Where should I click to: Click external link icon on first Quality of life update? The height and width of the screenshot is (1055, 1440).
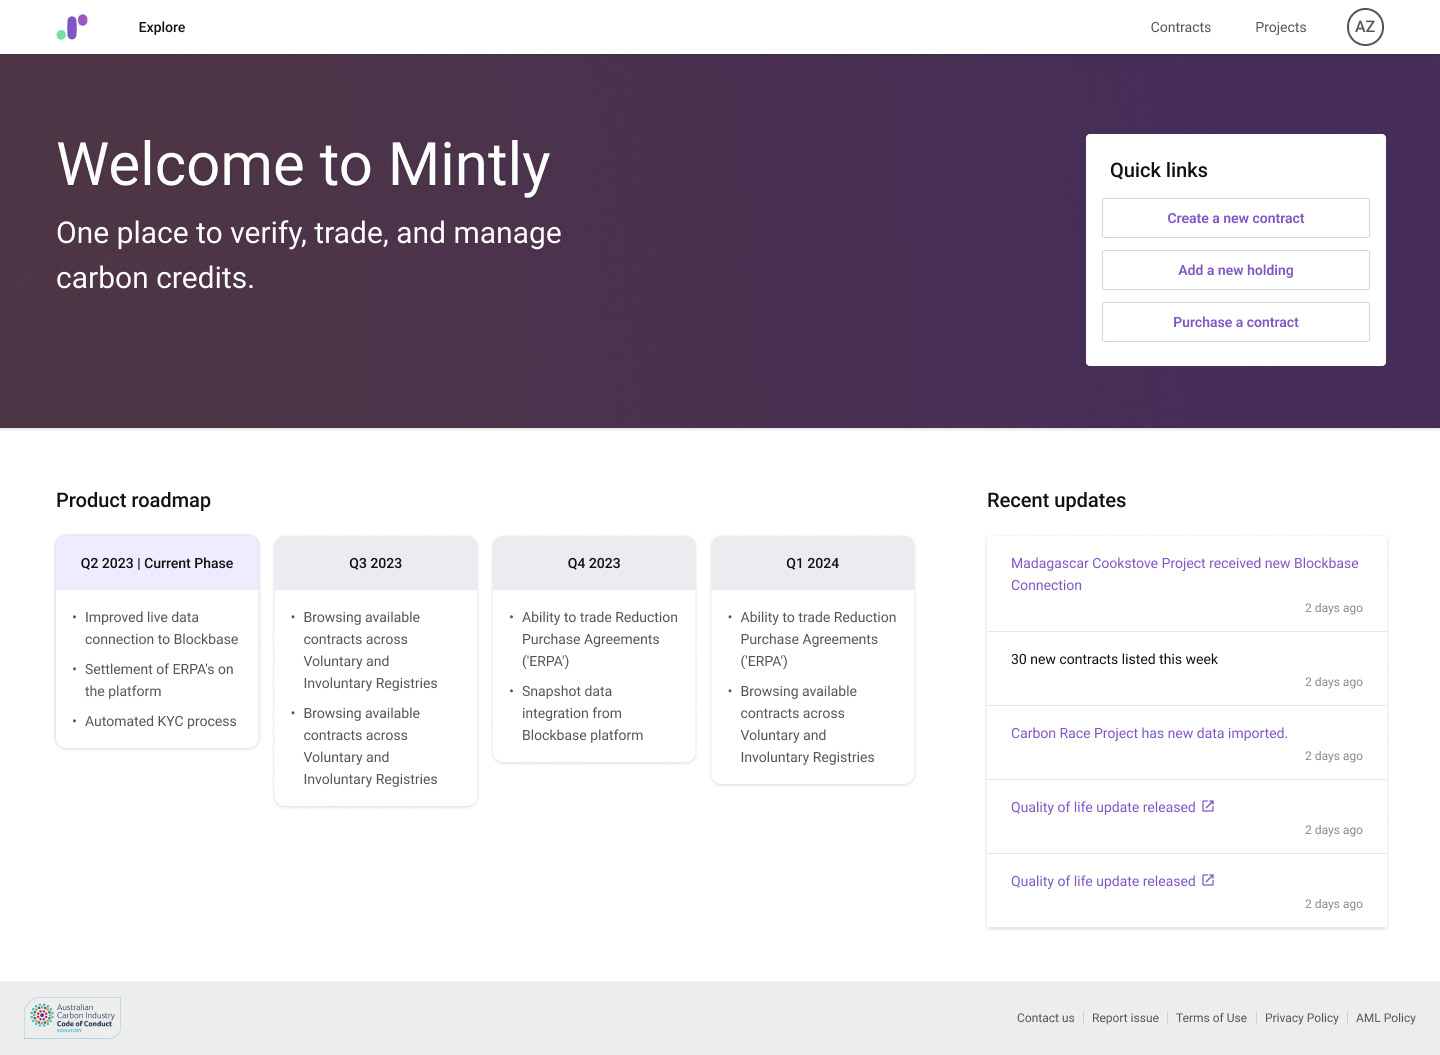(1208, 806)
